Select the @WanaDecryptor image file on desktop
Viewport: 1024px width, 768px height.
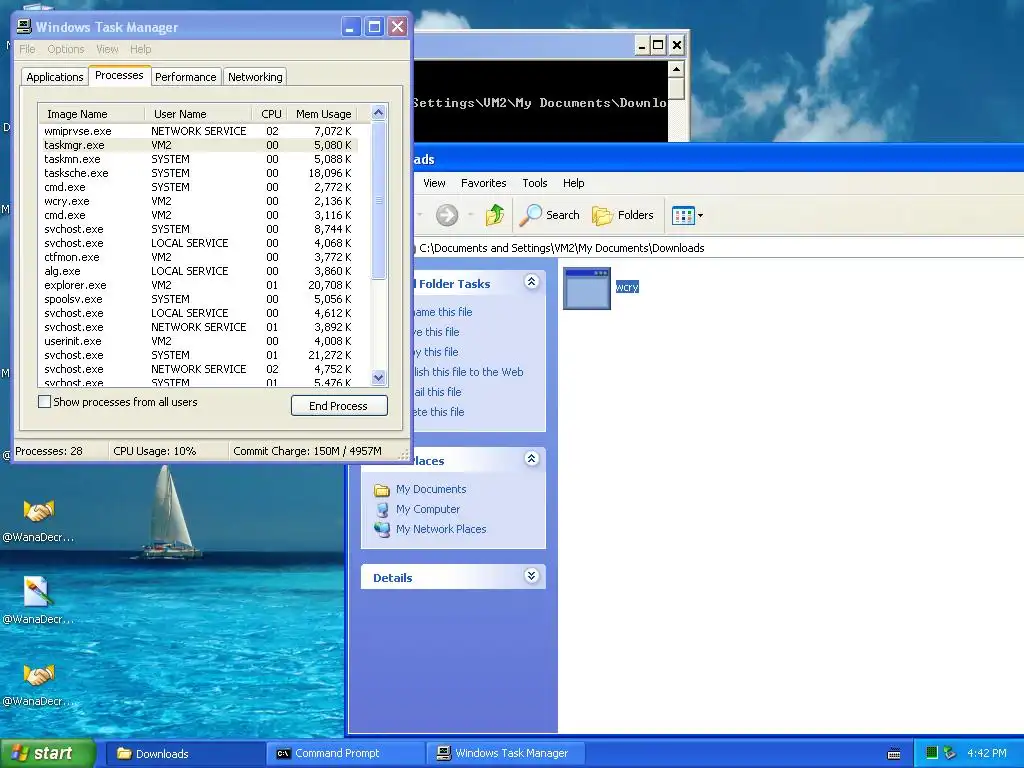(39, 592)
